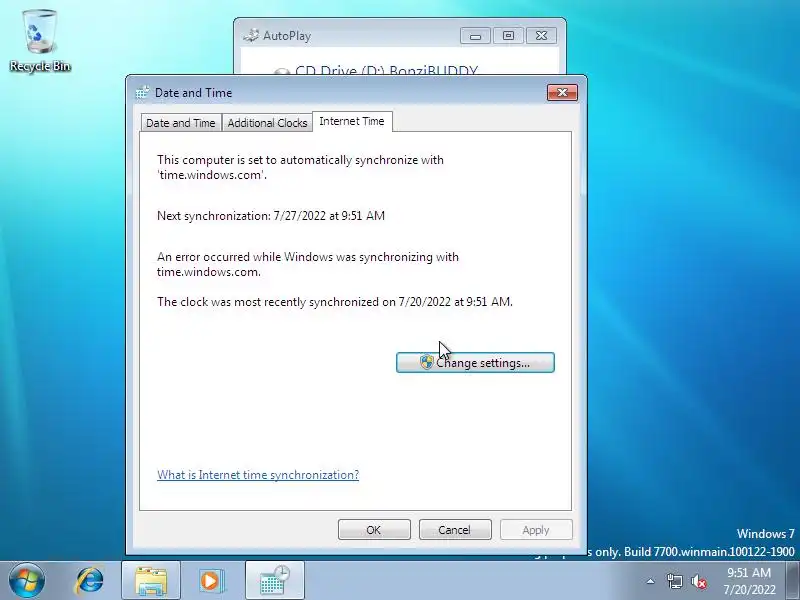
Task: Open Windows Explorer folder taskbar icon
Action: coord(151,581)
